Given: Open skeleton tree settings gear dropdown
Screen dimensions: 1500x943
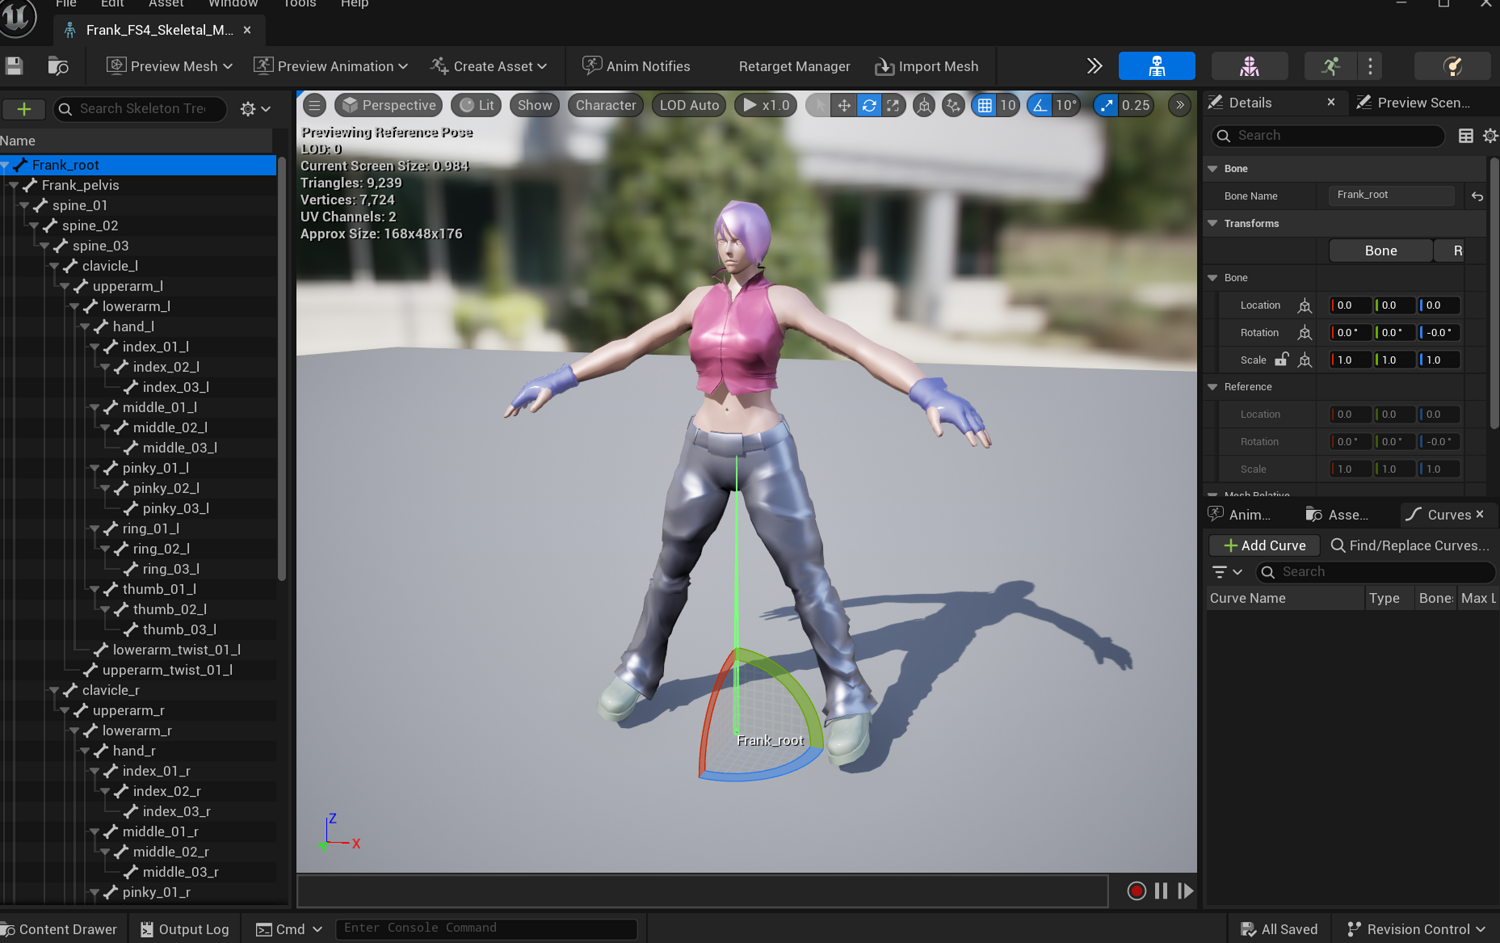Looking at the screenshot, I should pyautogui.click(x=256, y=109).
